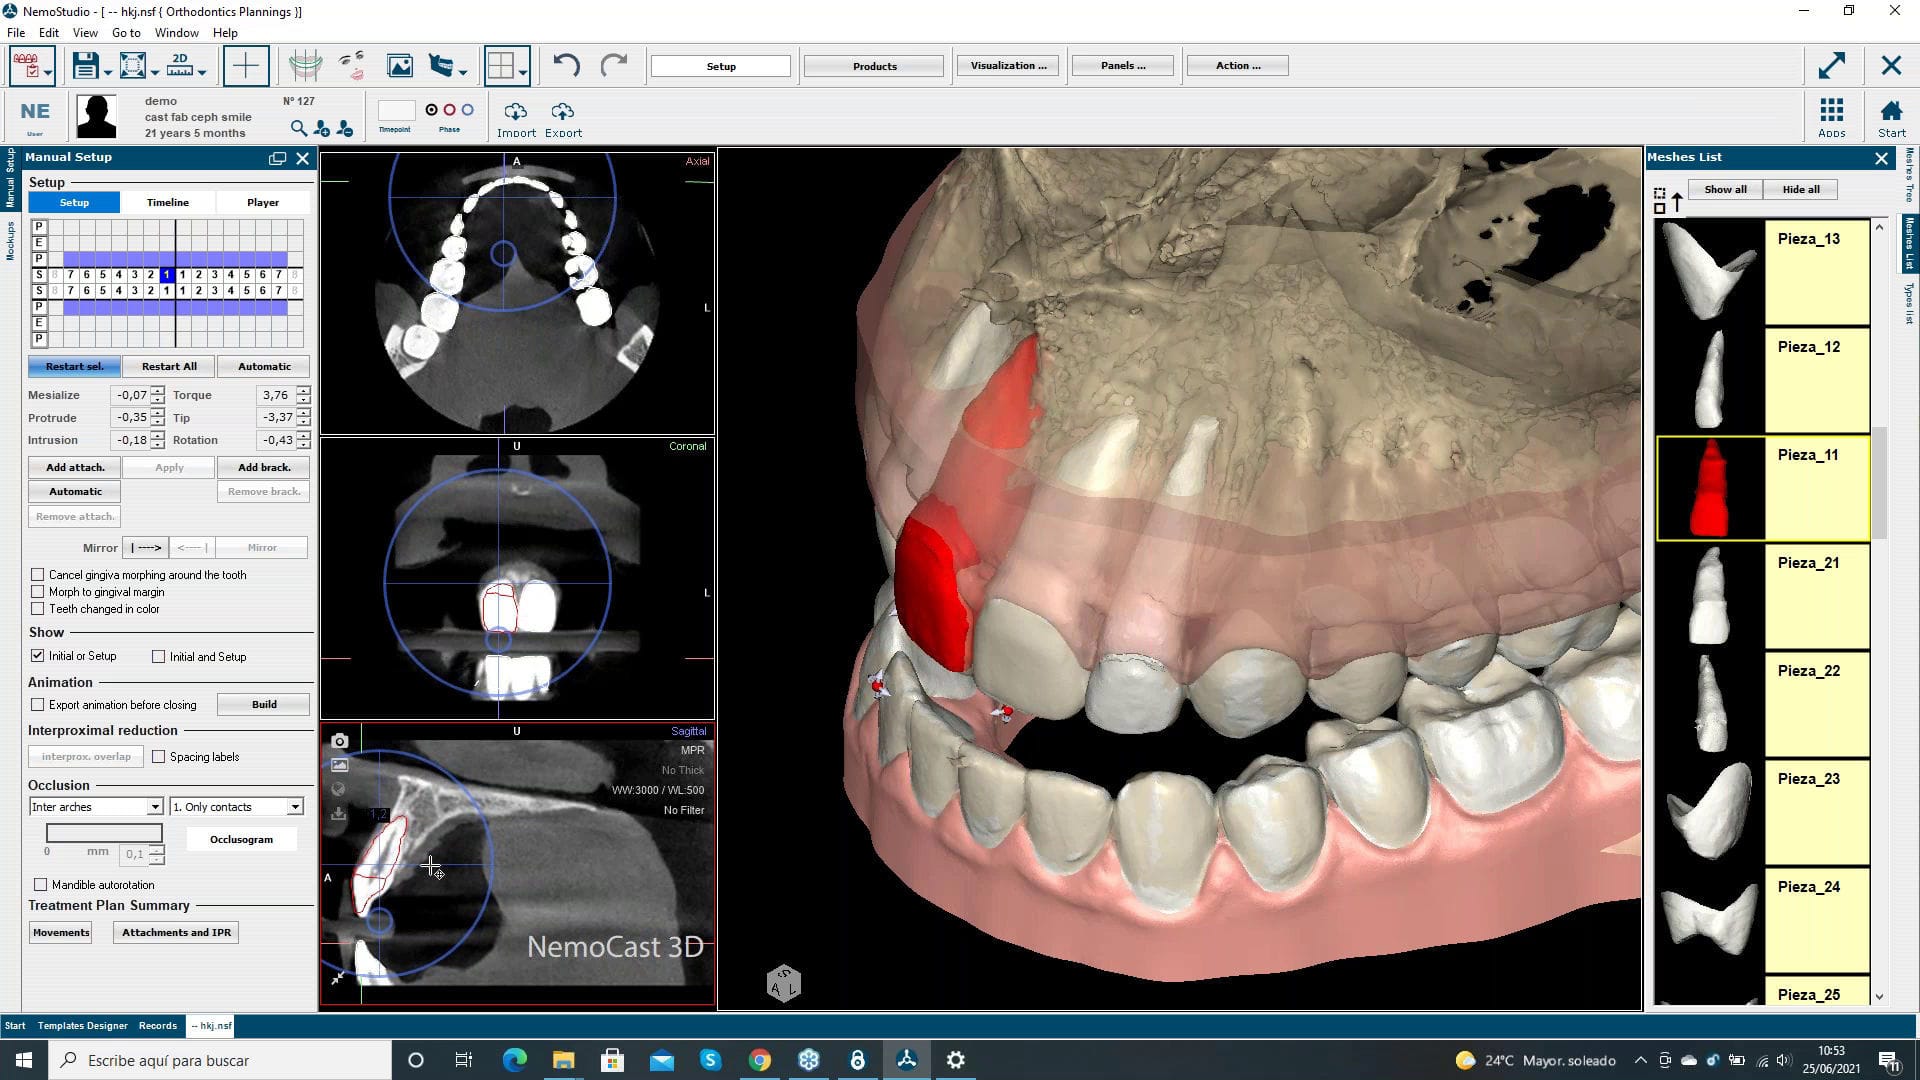
Task: Enable Teeth changed in color checkbox
Action: click(x=38, y=609)
